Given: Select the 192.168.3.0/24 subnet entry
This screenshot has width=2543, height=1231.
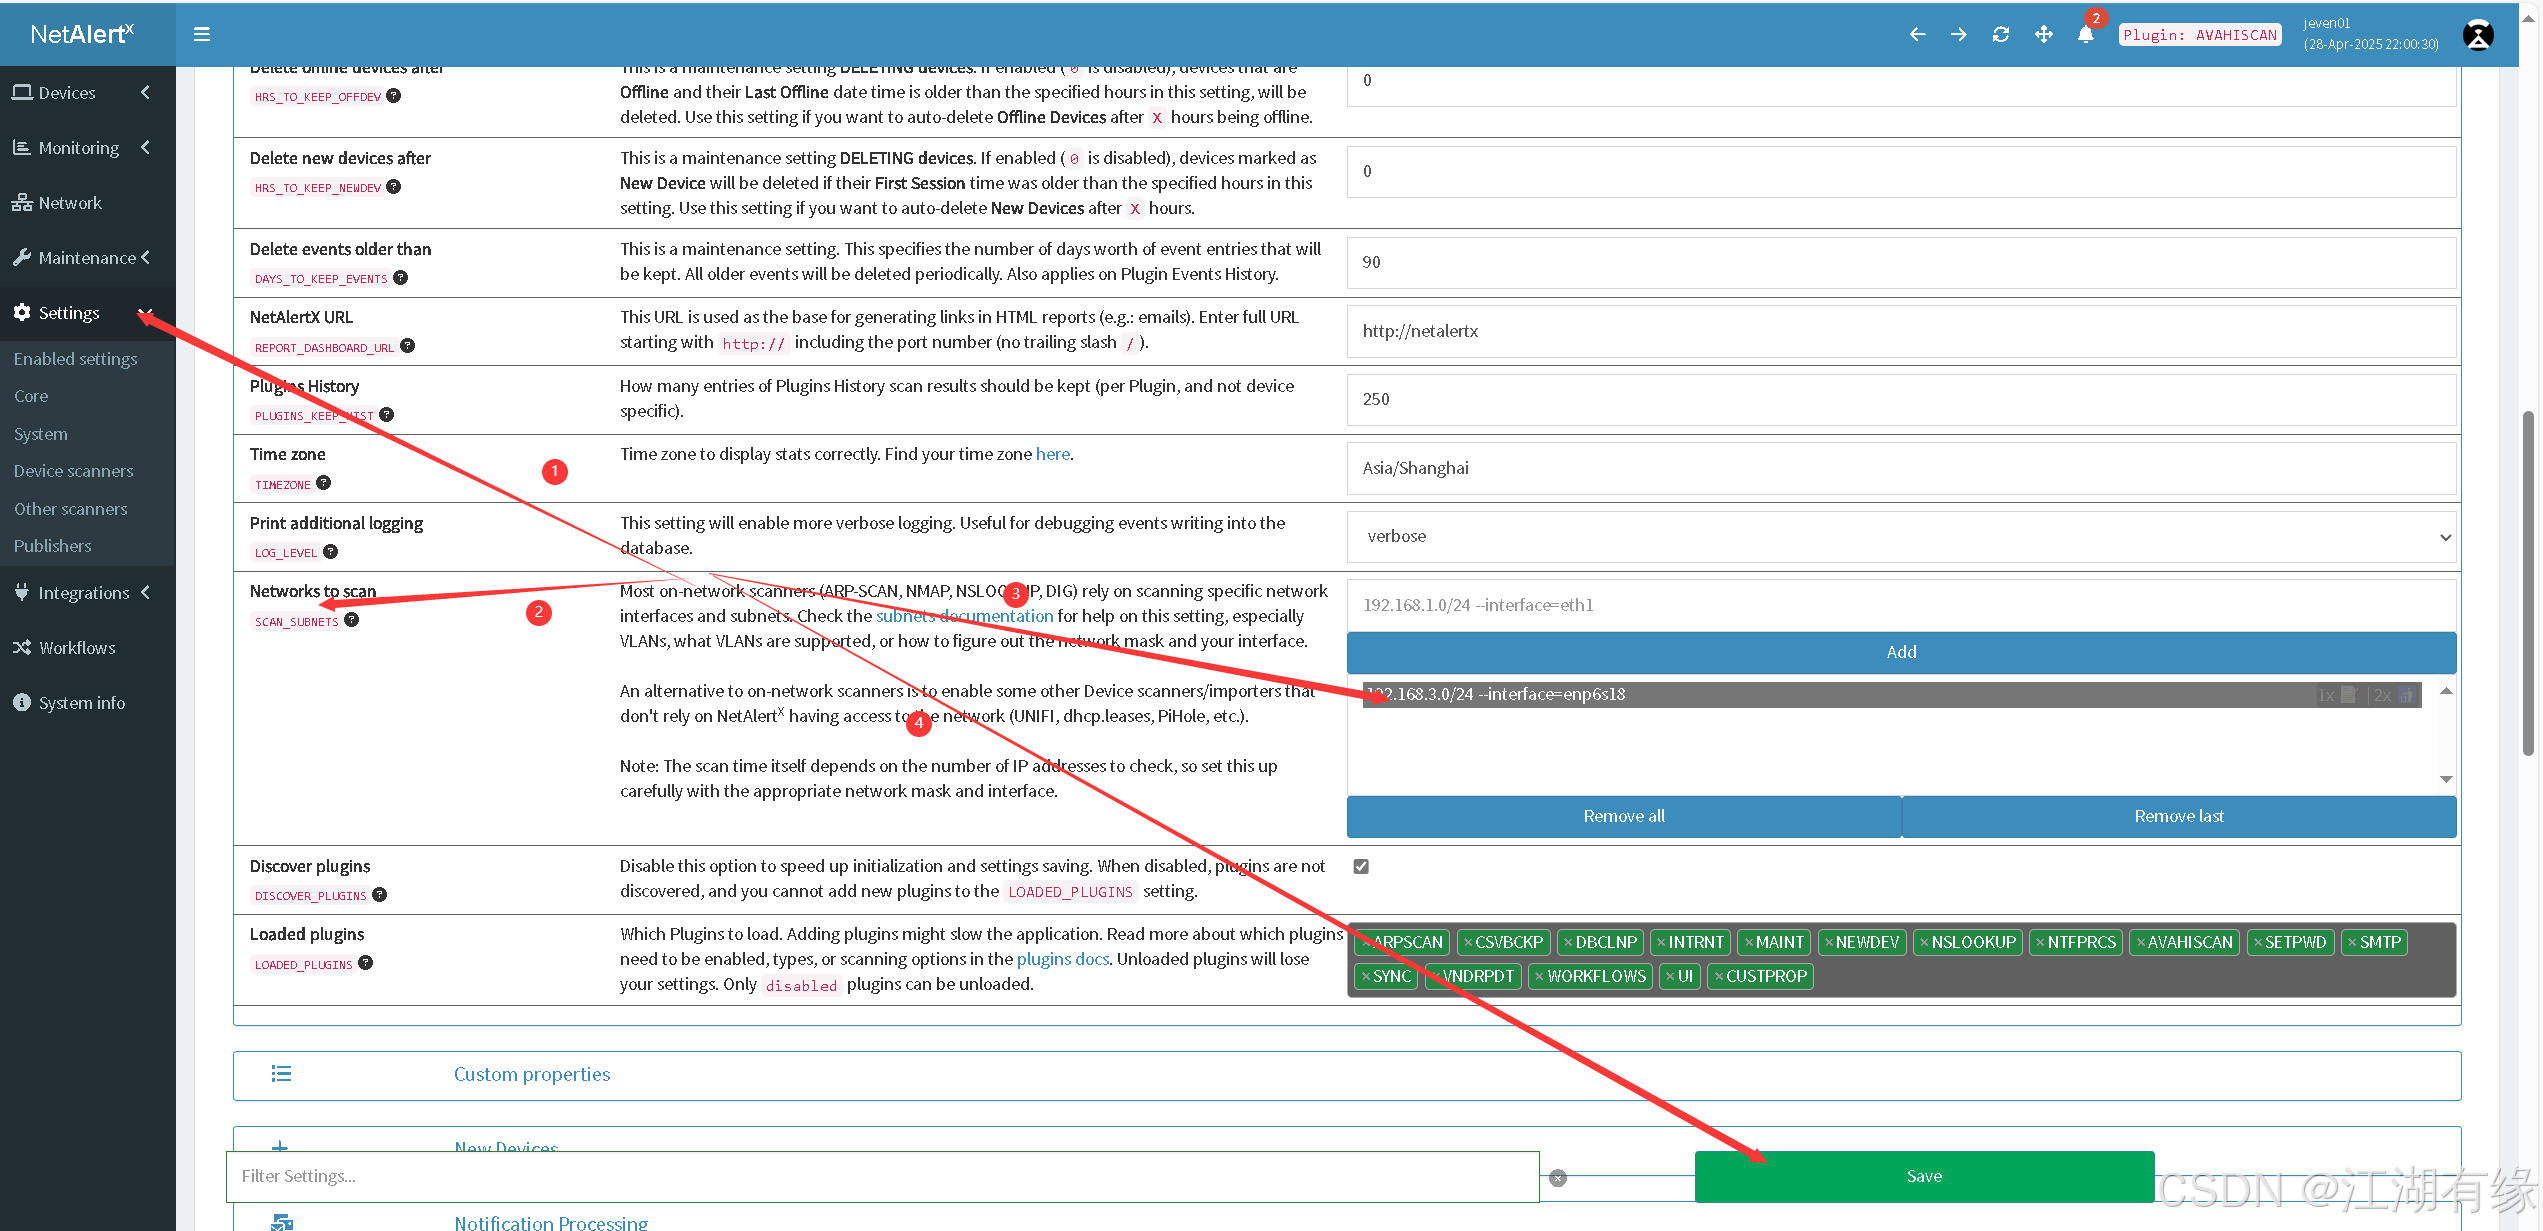Looking at the screenshot, I should point(1891,695).
